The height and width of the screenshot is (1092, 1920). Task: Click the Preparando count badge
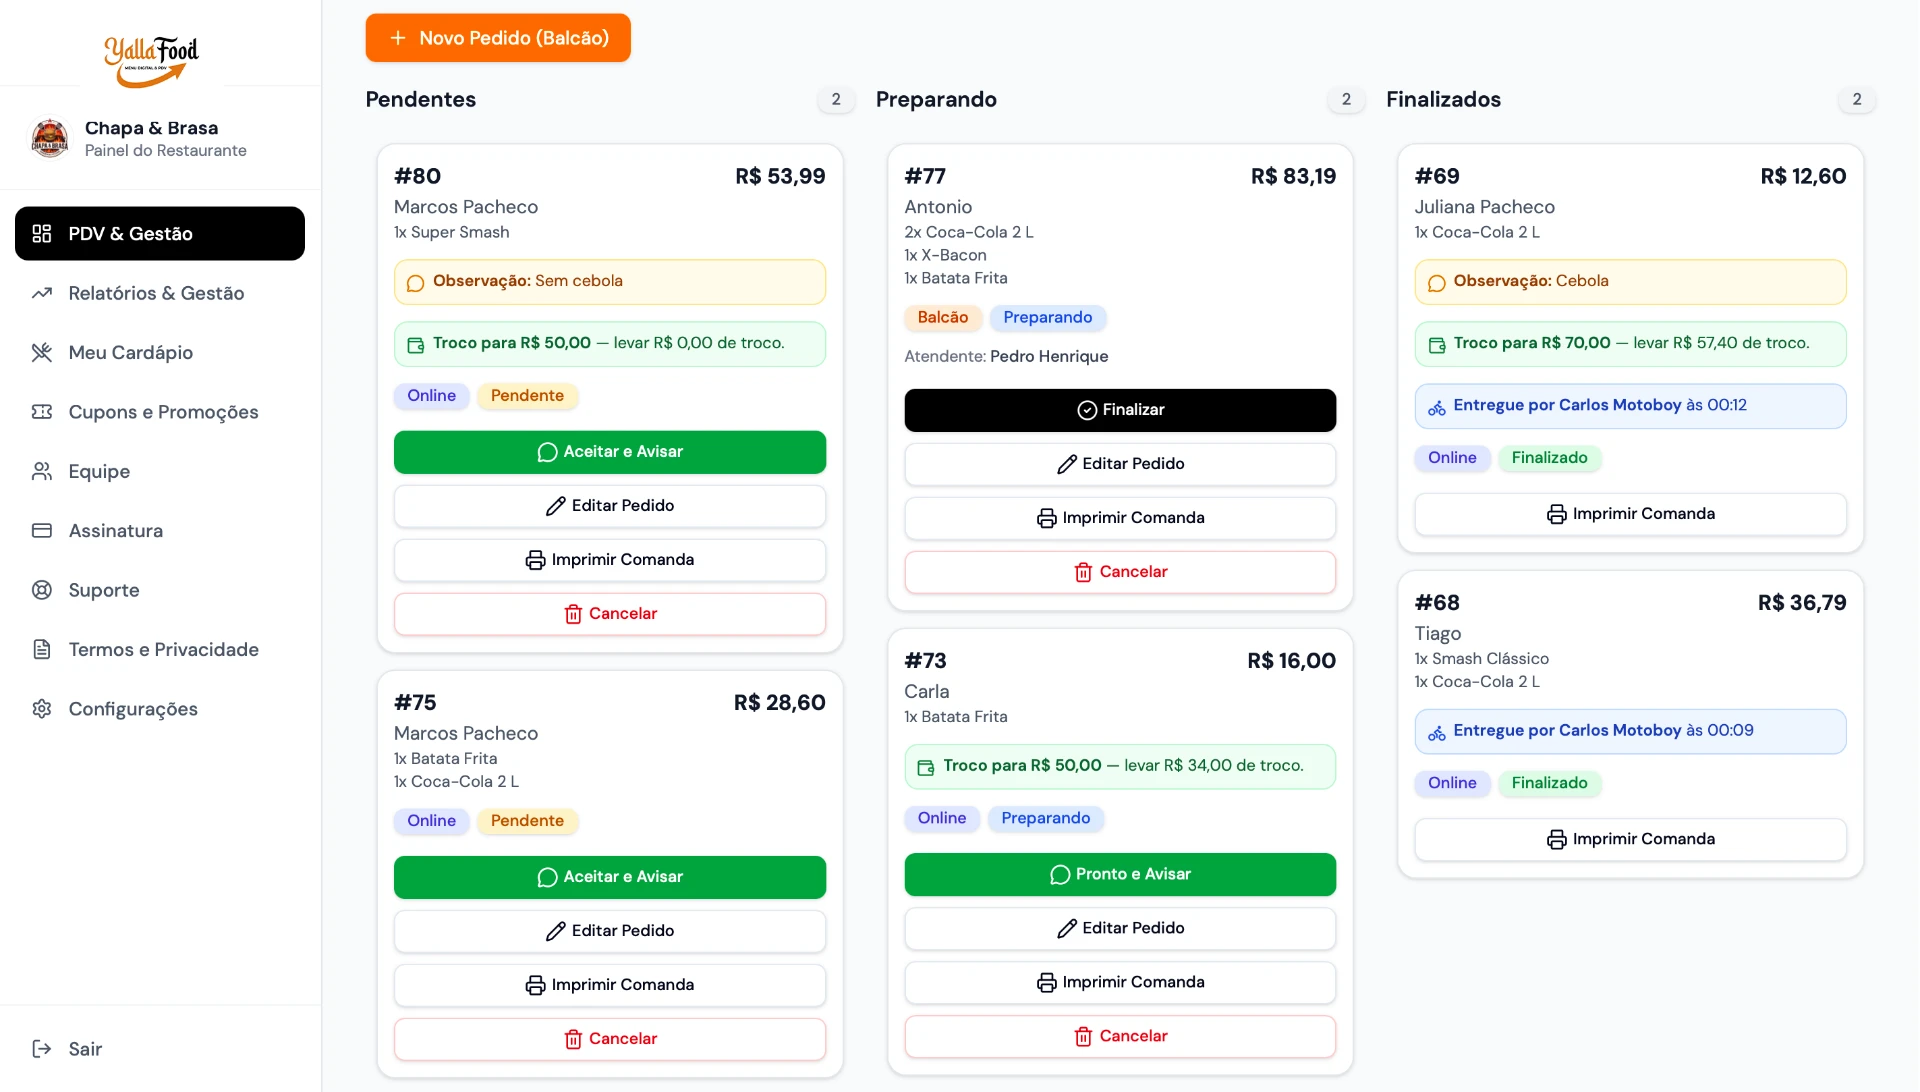click(x=1346, y=99)
